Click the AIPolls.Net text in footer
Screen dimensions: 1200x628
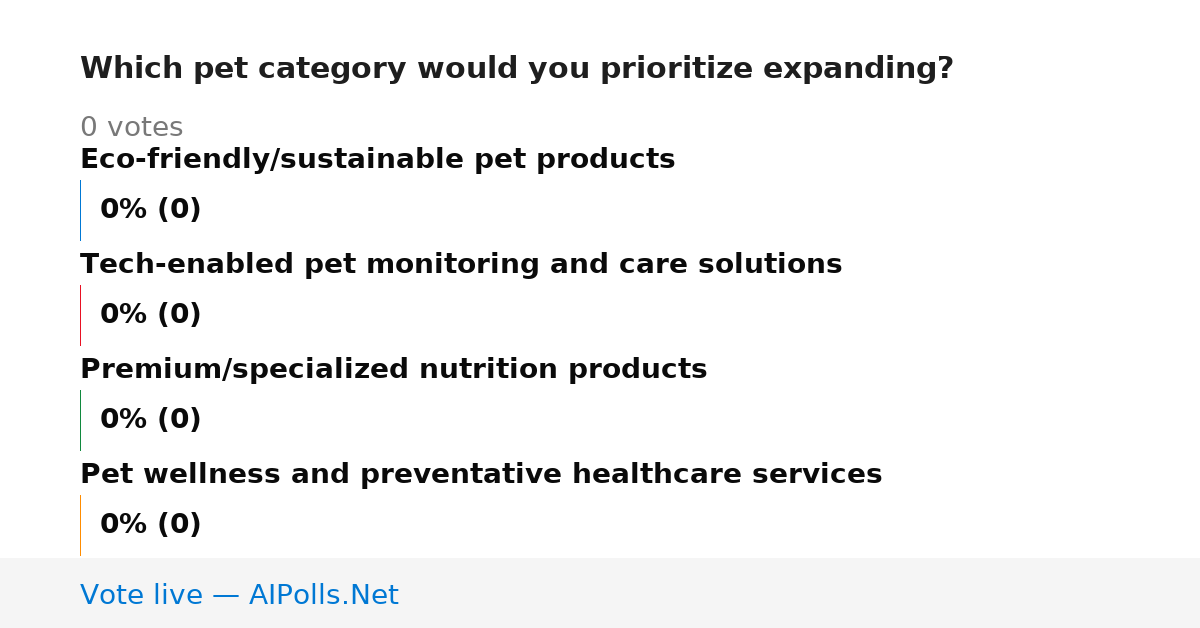323,596
